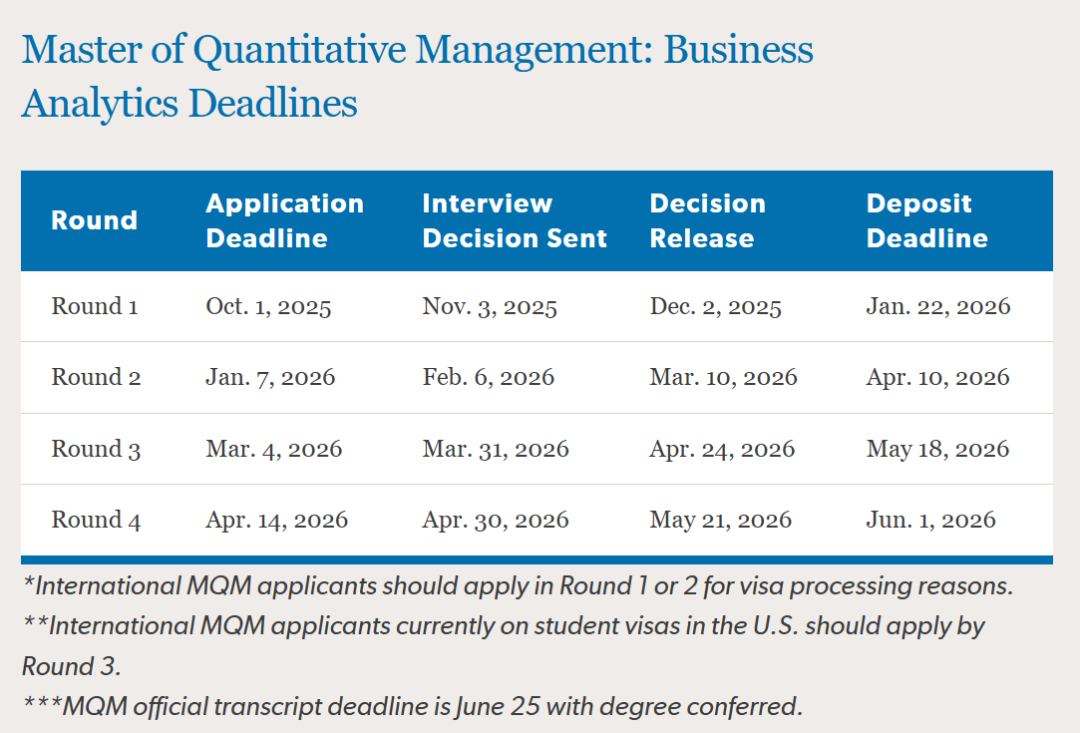Click the May 18, 2026 deposit deadline
The image size is (1080, 733).
(x=938, y=449)
